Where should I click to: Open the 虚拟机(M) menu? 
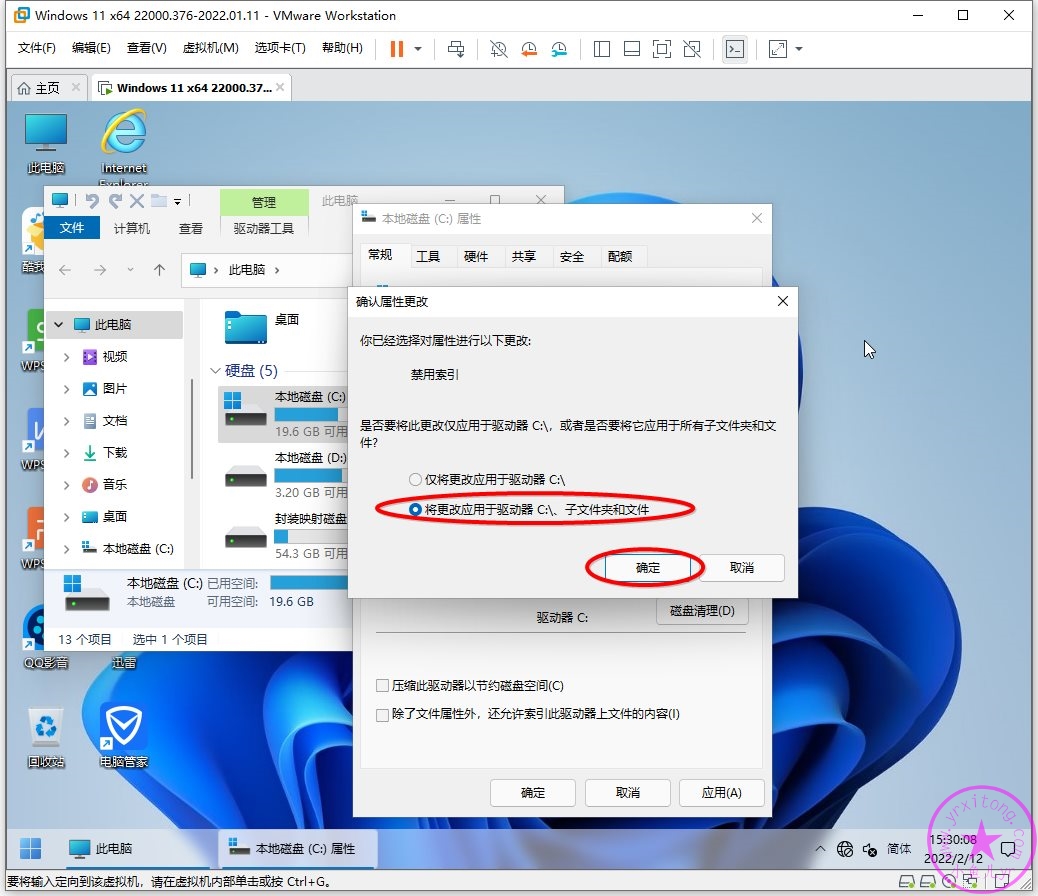(210, 48)
